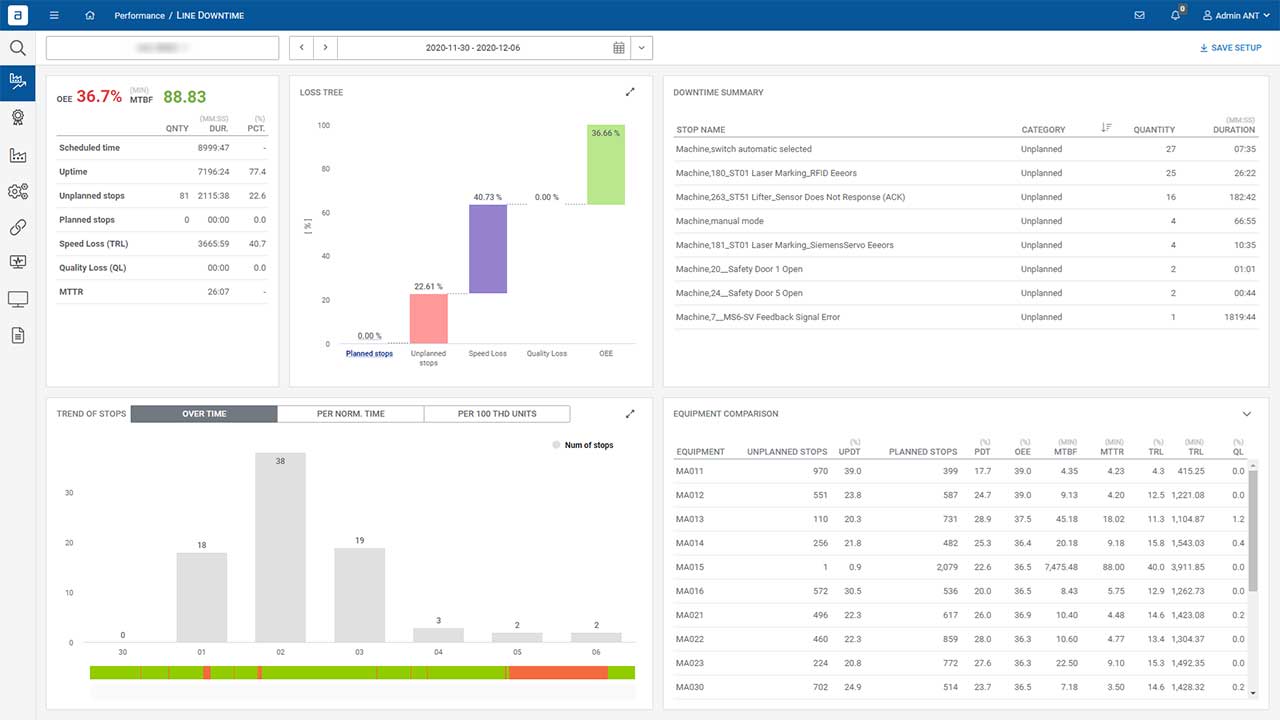1280x720 pixels.
Task: Click the tallest trend bar for day 02
Action: click(x=280, y=547)
